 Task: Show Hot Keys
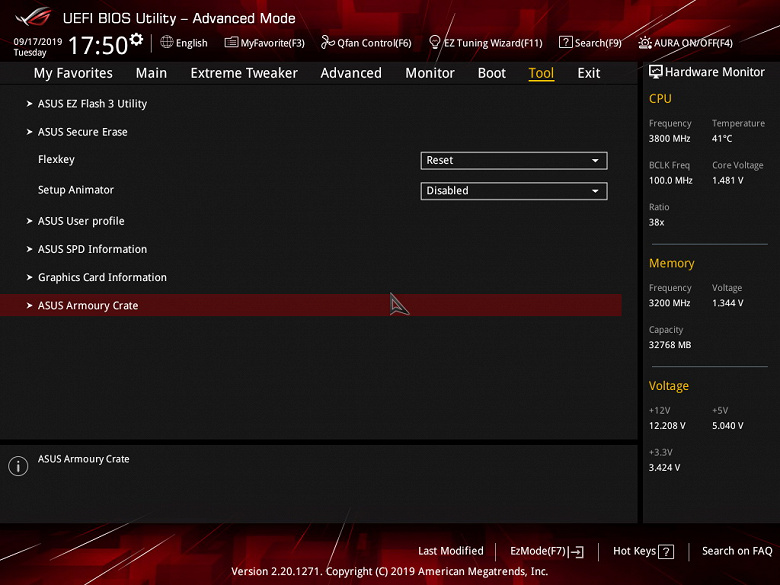(634, 551)
